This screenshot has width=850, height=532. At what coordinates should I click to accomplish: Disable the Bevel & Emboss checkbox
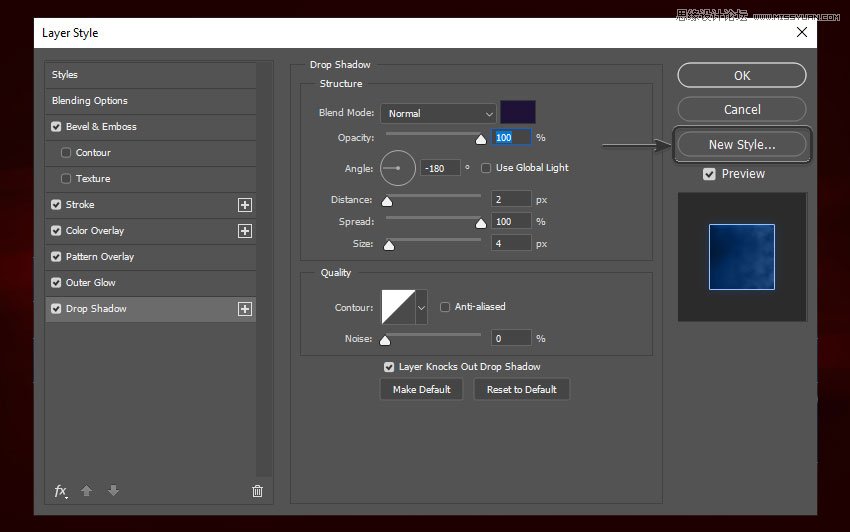tap(56, 127)
